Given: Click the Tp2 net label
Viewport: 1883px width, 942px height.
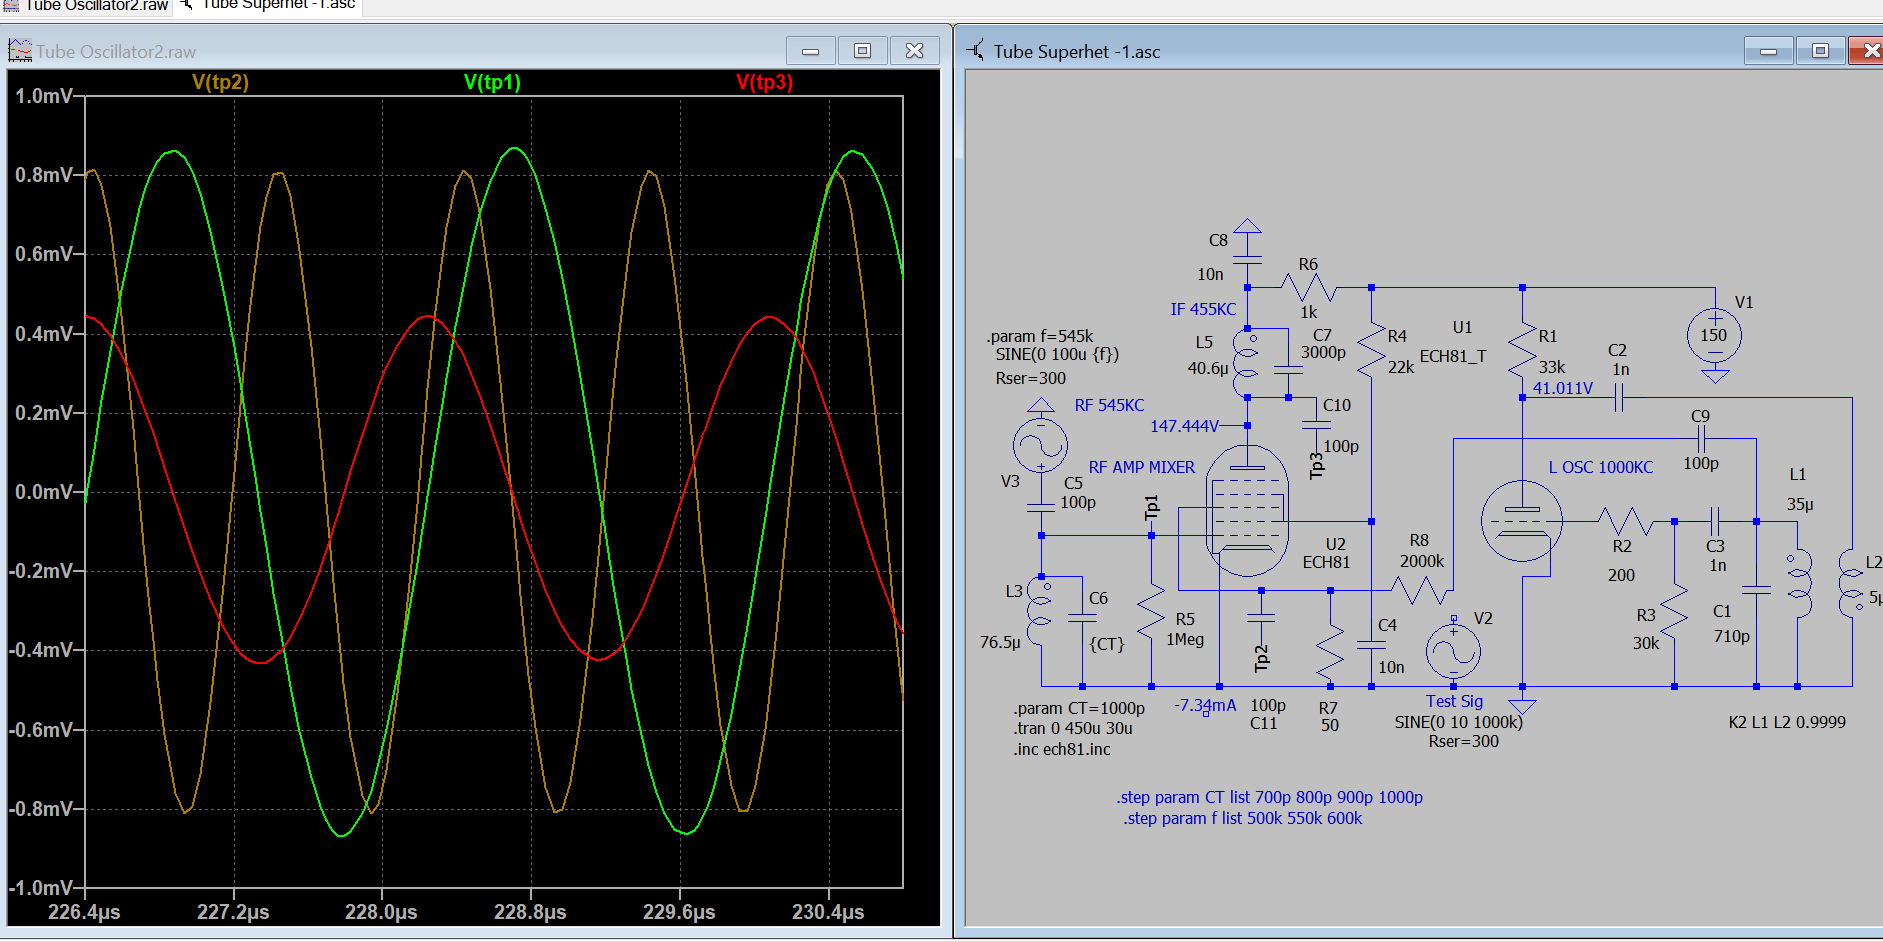Looking at the screenshot, I should coord(1262,657).
